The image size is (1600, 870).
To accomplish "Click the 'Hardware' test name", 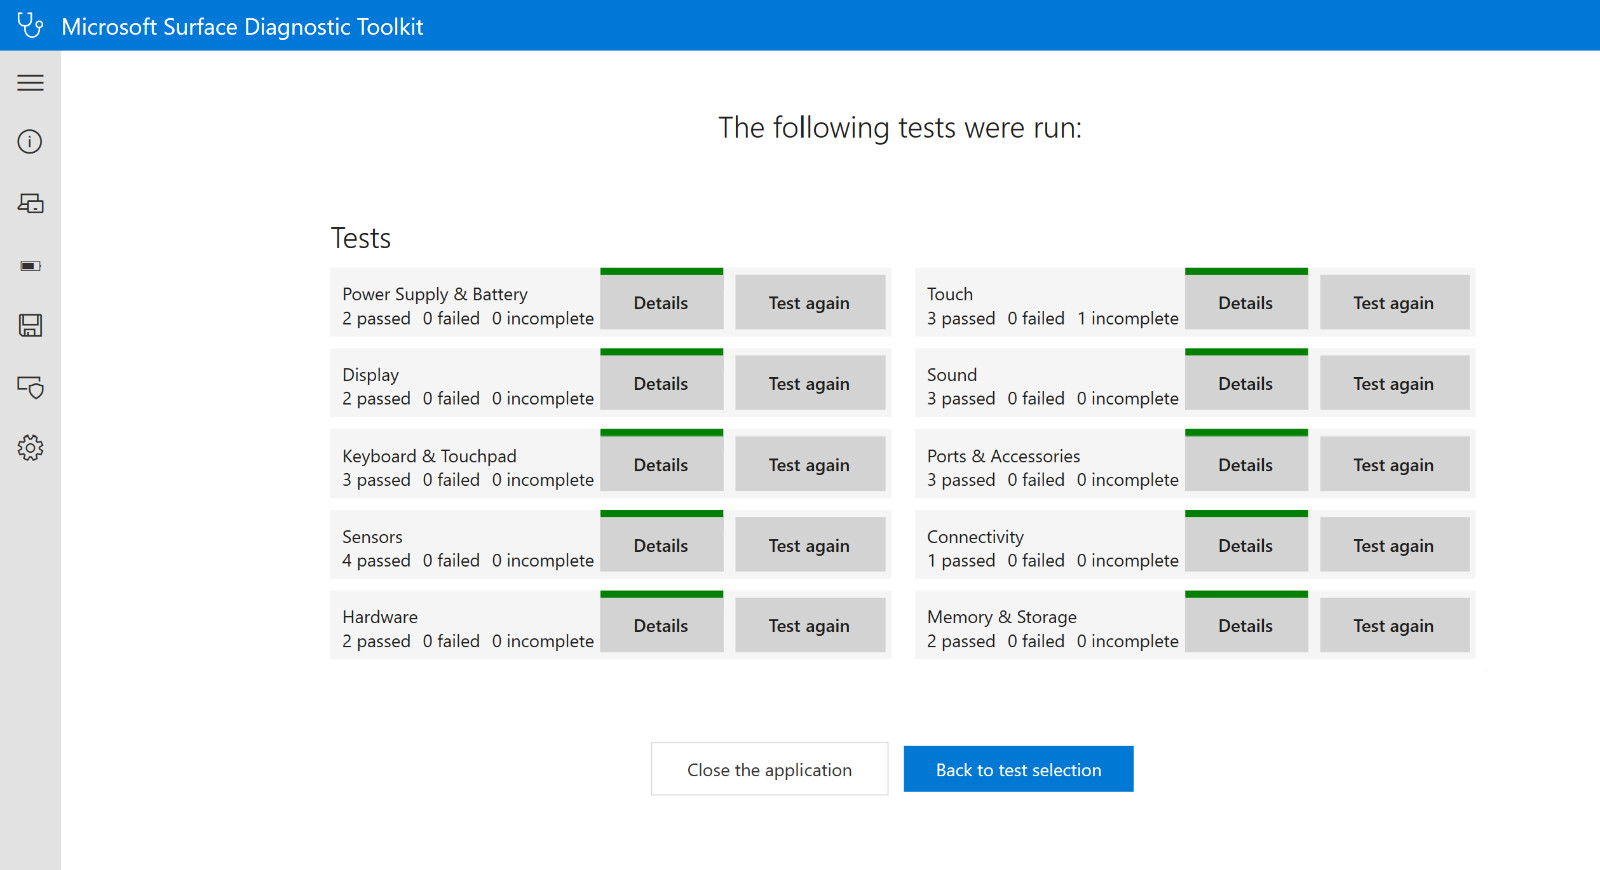I will coord(380,617).
